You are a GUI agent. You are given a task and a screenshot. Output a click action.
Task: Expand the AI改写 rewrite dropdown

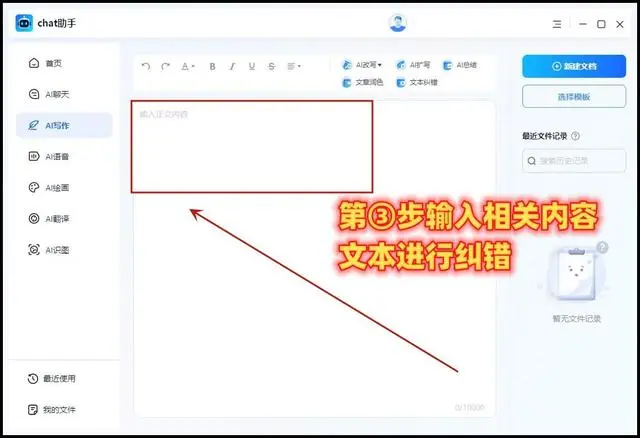pos(362,65)
